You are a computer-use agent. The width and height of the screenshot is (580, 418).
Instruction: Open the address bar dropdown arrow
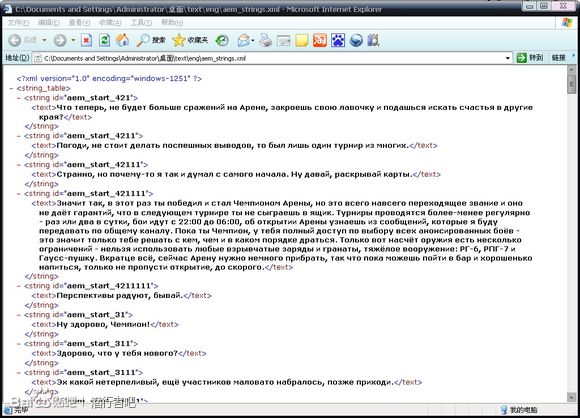pos(508,58)
